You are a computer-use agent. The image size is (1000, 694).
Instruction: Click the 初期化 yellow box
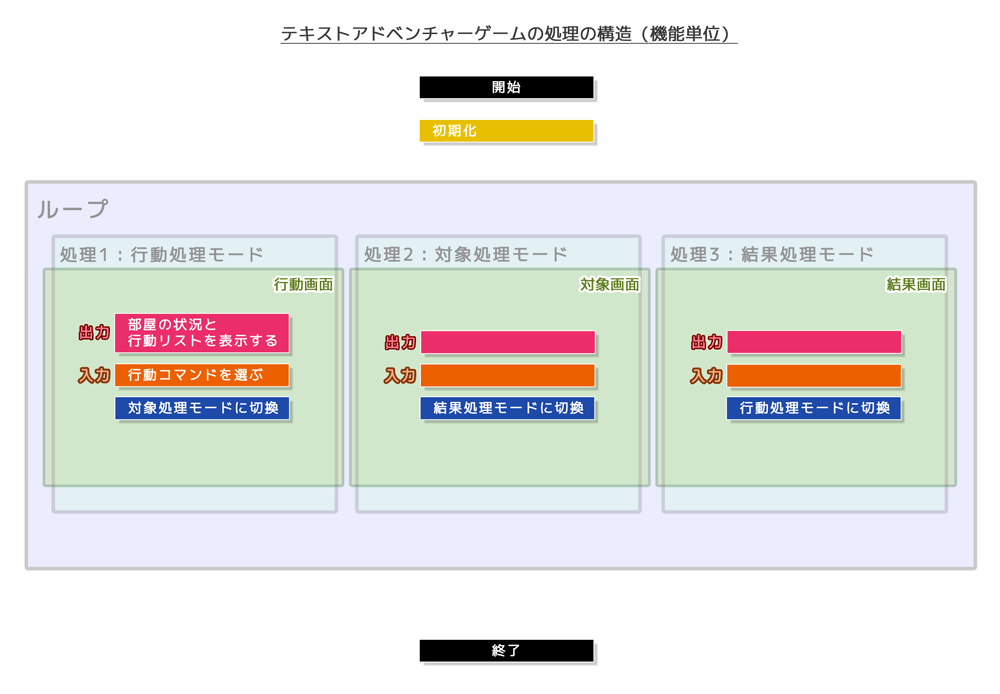pyautogui.click(x=506, y=131)
